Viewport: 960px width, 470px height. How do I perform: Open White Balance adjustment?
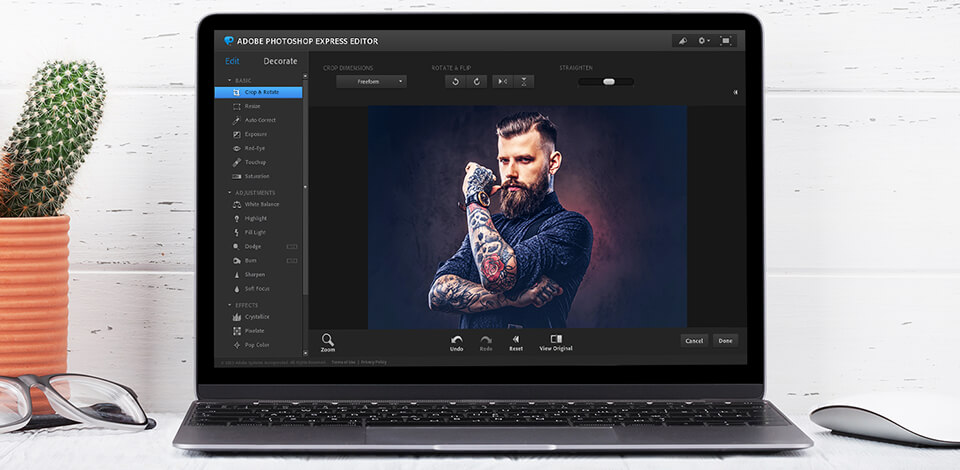coord(256,204)
